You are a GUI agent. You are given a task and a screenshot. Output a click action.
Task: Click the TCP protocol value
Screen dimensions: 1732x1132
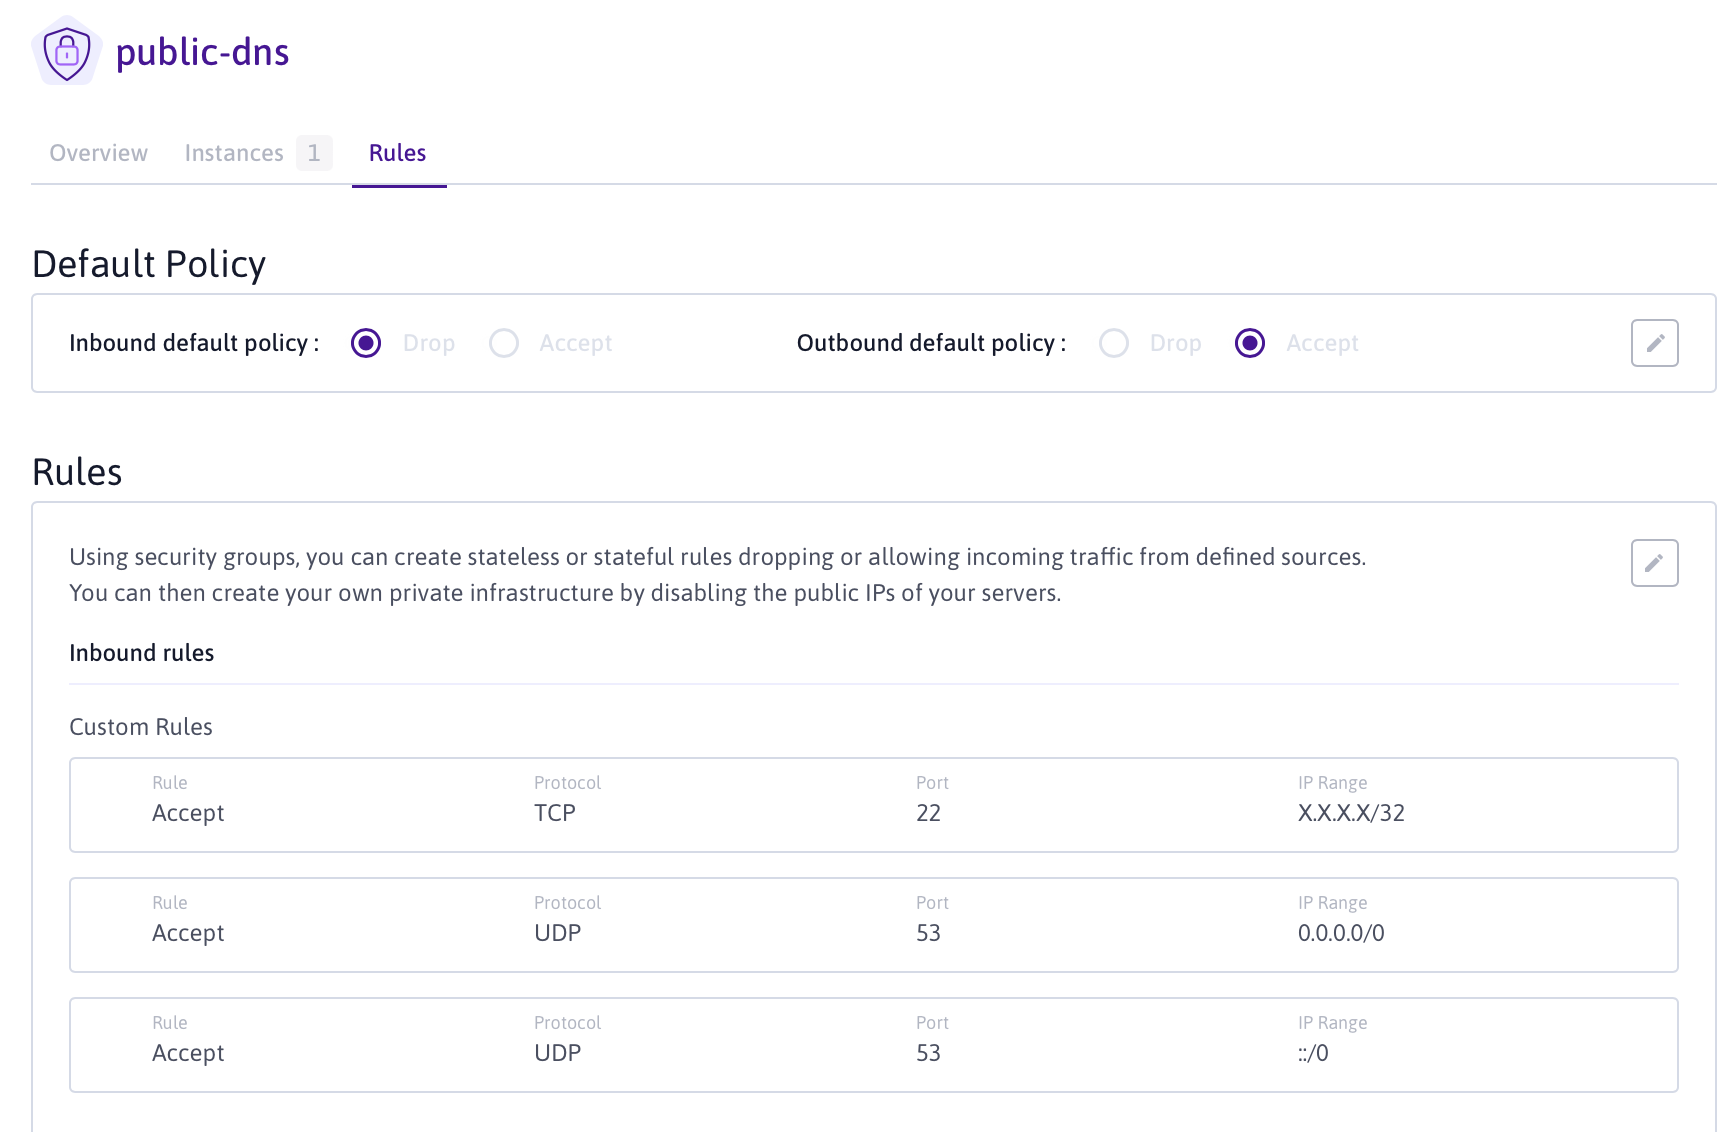pyautogui.click(x=555, y=813)
